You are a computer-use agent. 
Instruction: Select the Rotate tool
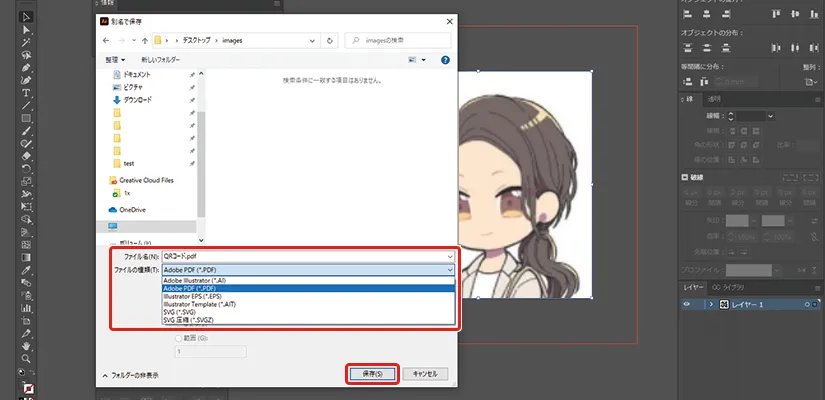pos(26,169)
